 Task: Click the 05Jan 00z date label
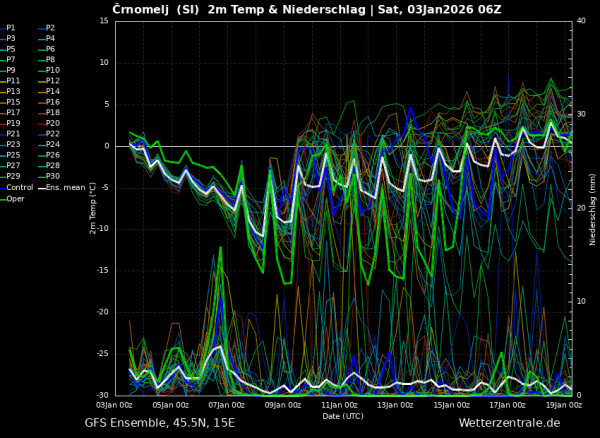coord(171,405)
